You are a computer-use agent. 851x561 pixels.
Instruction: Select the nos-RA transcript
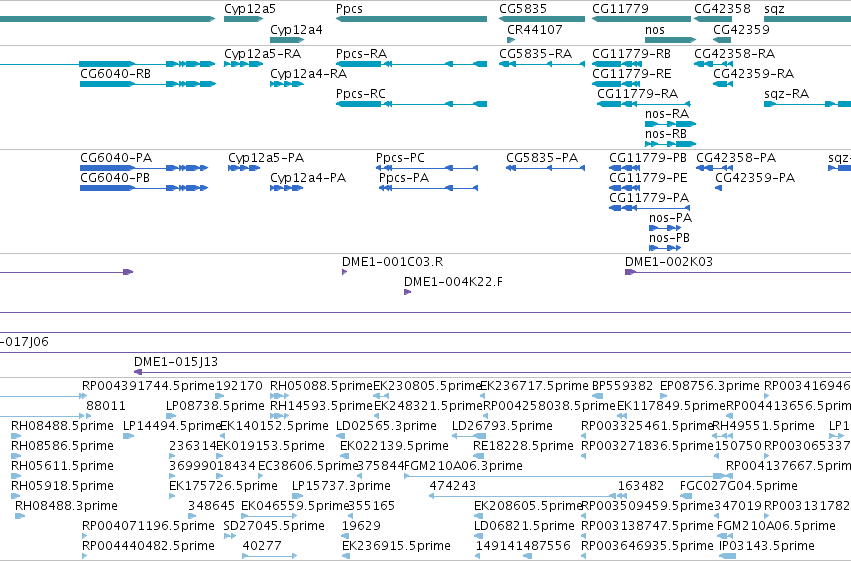[x=670, y=124]
